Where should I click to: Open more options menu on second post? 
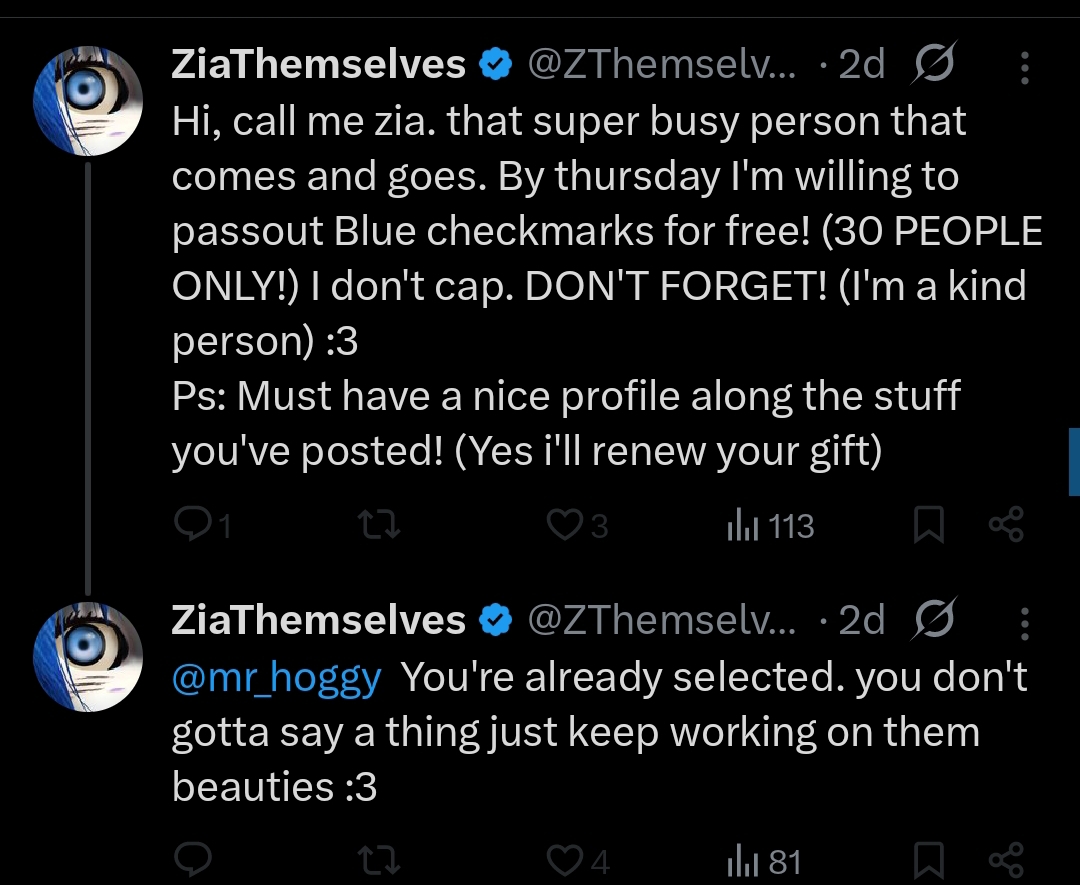tap(1025, 621)
